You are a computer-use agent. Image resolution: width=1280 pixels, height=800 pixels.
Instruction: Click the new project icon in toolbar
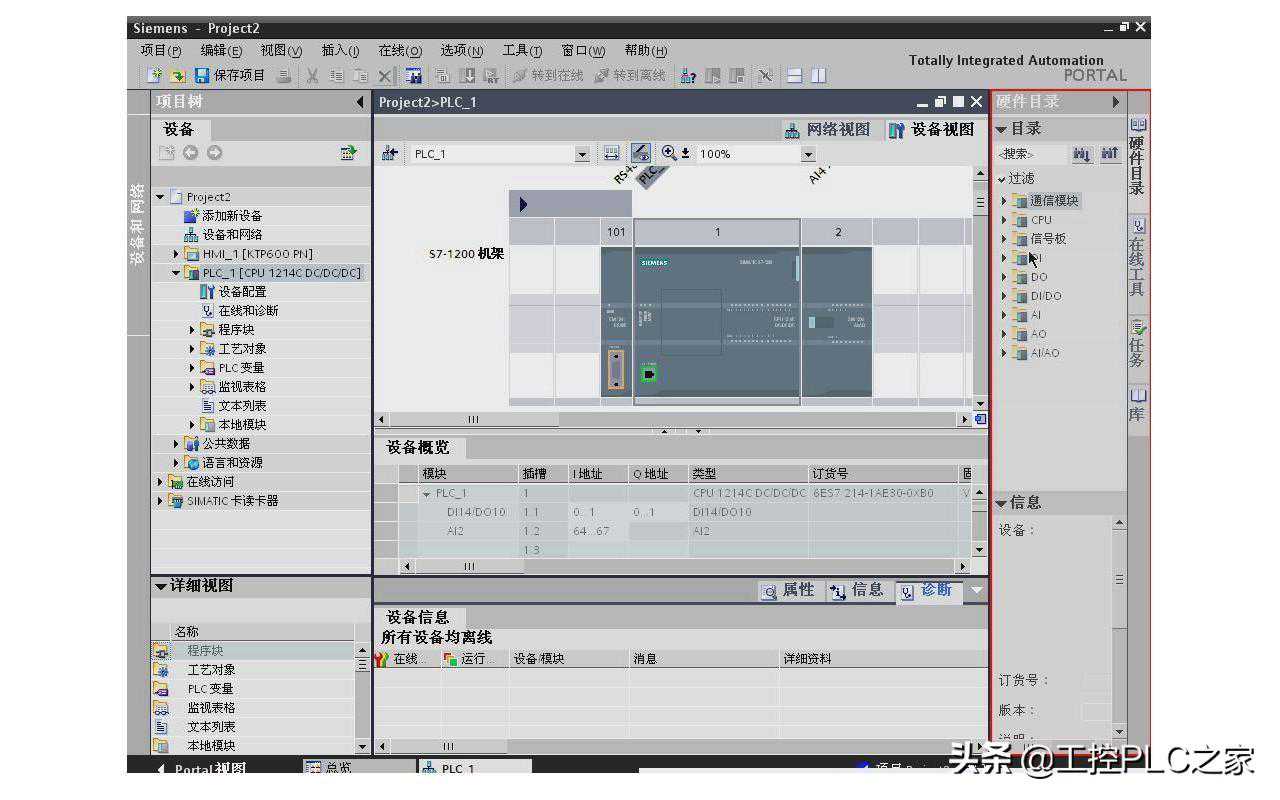154,76
